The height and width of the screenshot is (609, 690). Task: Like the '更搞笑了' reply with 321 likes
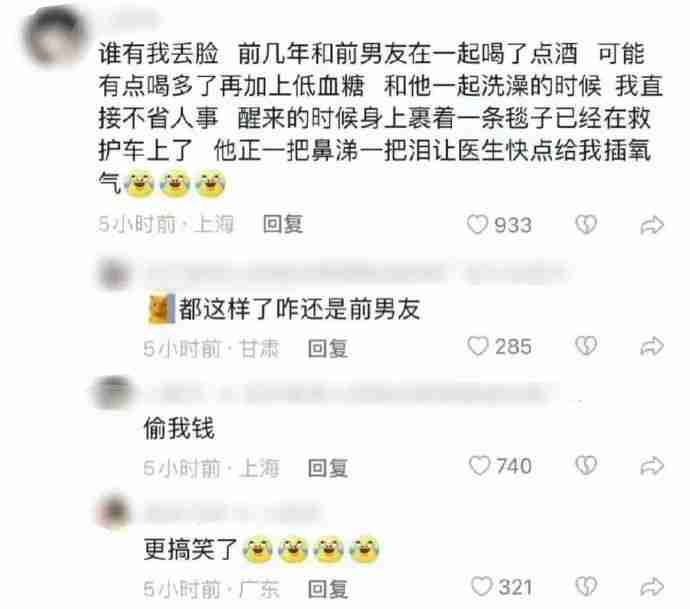tap(481, 587)
